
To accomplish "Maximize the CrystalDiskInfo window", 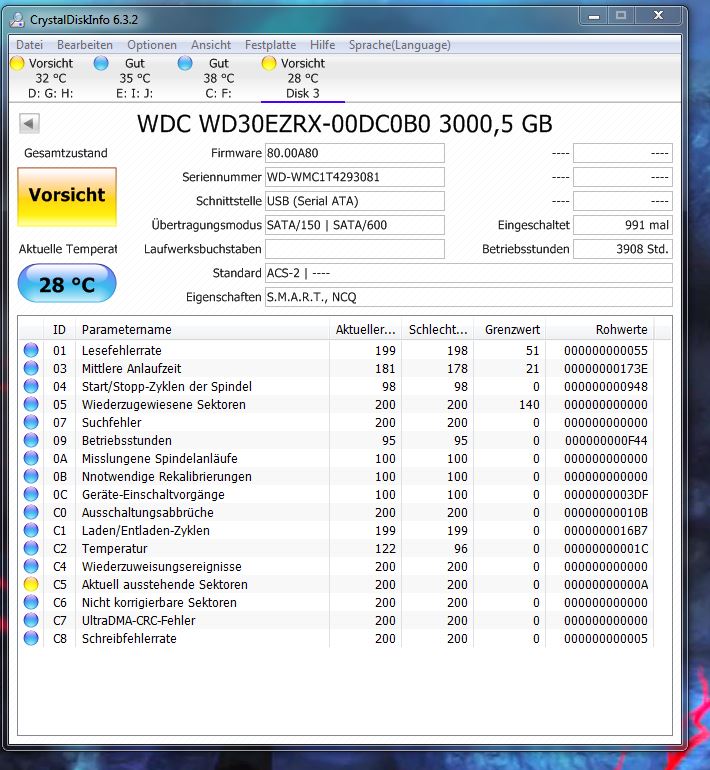I will click(621, 16).
